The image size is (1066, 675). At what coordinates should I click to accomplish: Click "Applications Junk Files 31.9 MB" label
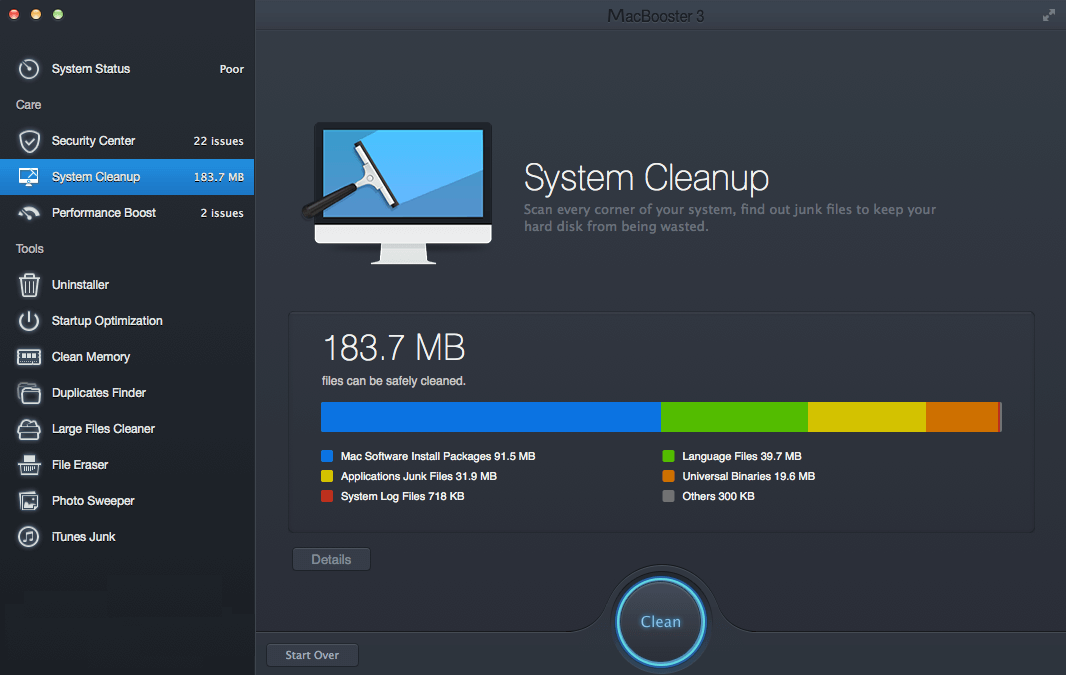[419, 476]
